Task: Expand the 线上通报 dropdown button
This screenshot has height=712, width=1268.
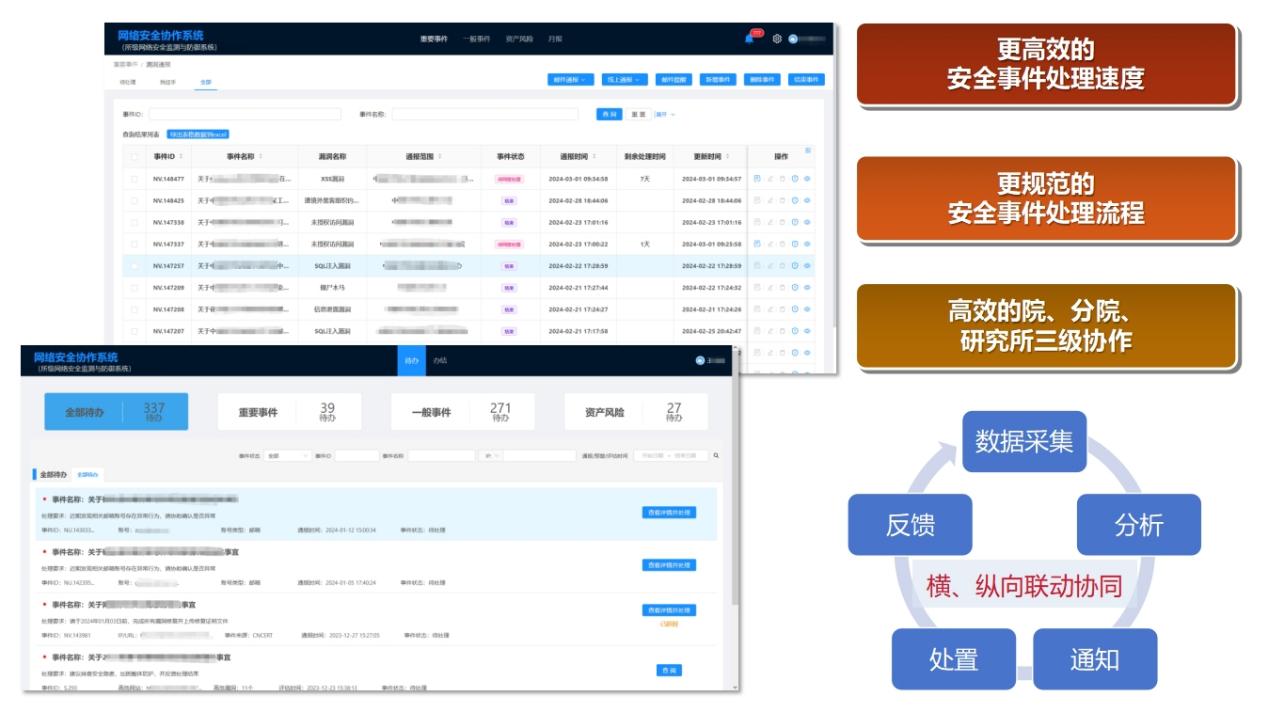Action: pyautogui.click(x=625, y=80)
